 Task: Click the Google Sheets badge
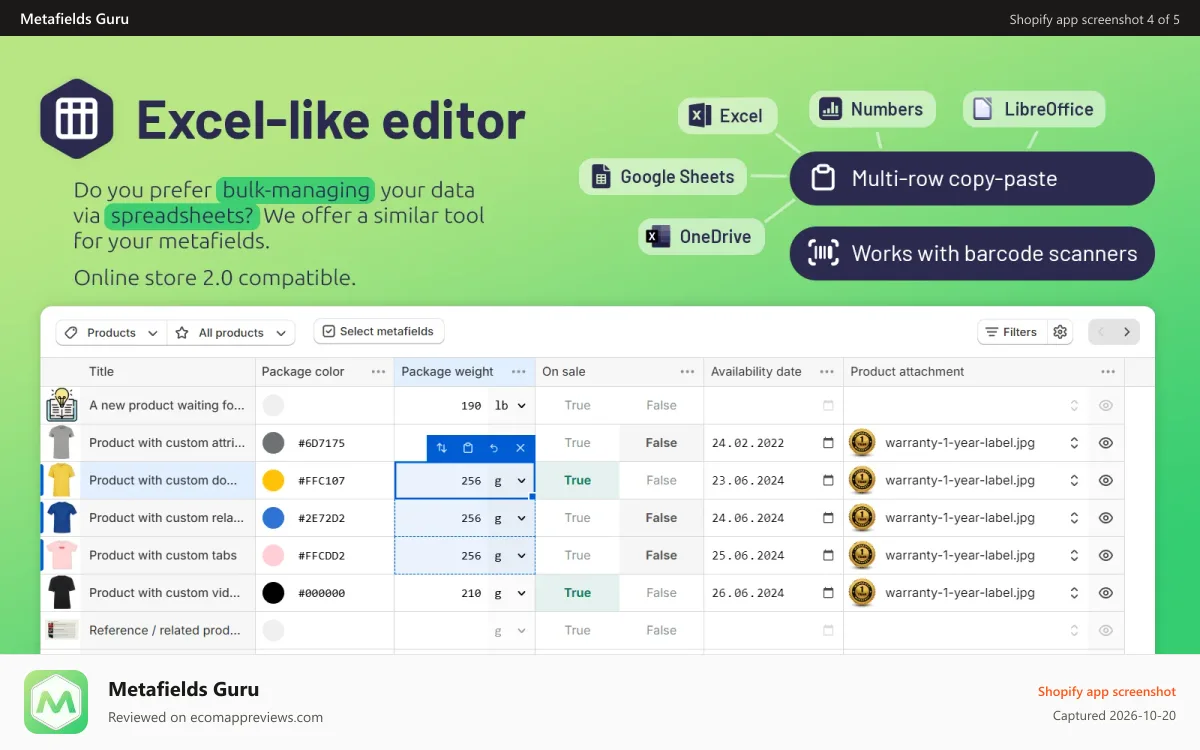[663, 177]
